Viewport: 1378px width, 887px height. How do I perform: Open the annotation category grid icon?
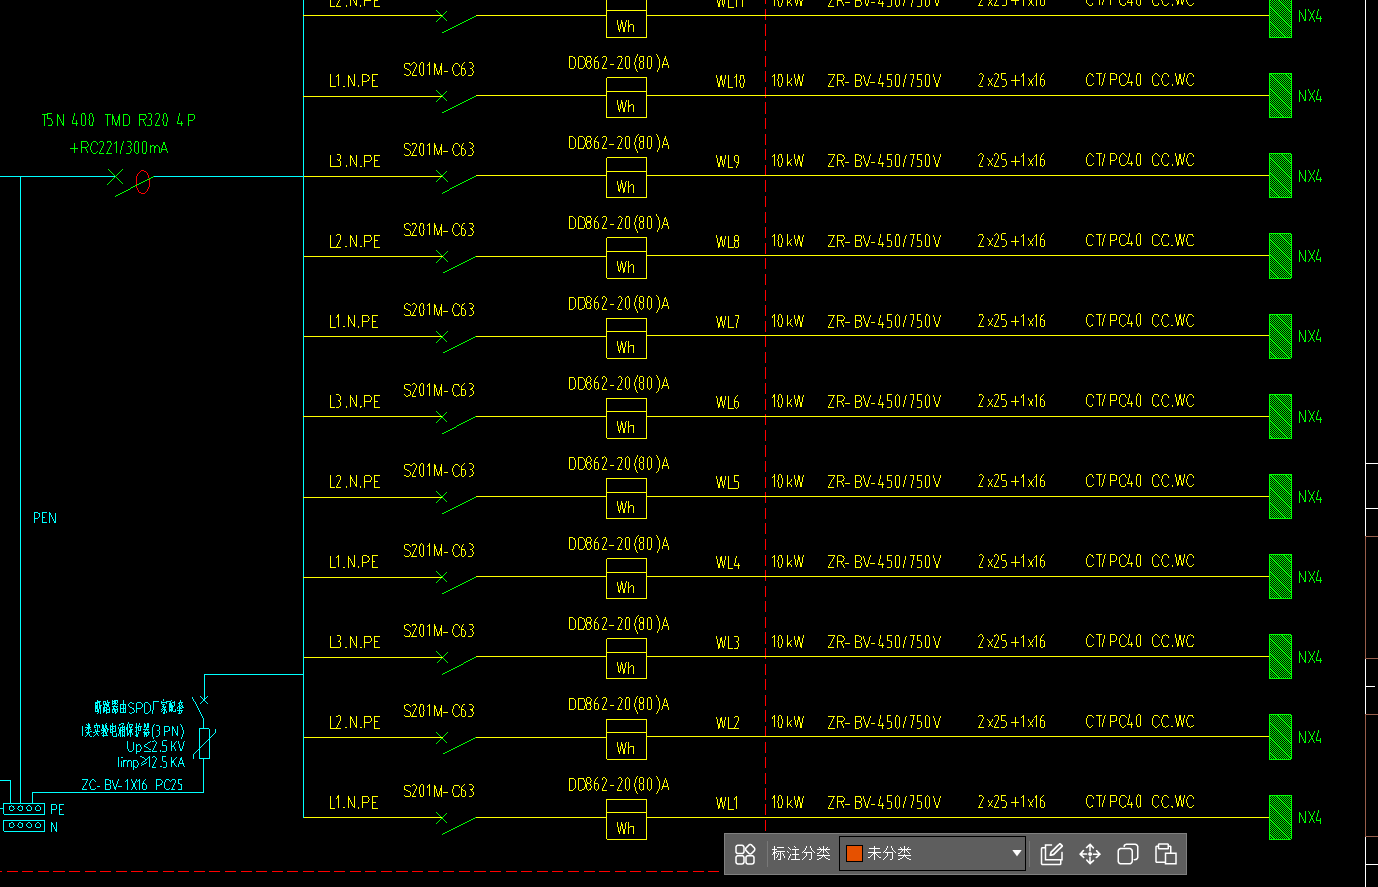click(745, 854)
